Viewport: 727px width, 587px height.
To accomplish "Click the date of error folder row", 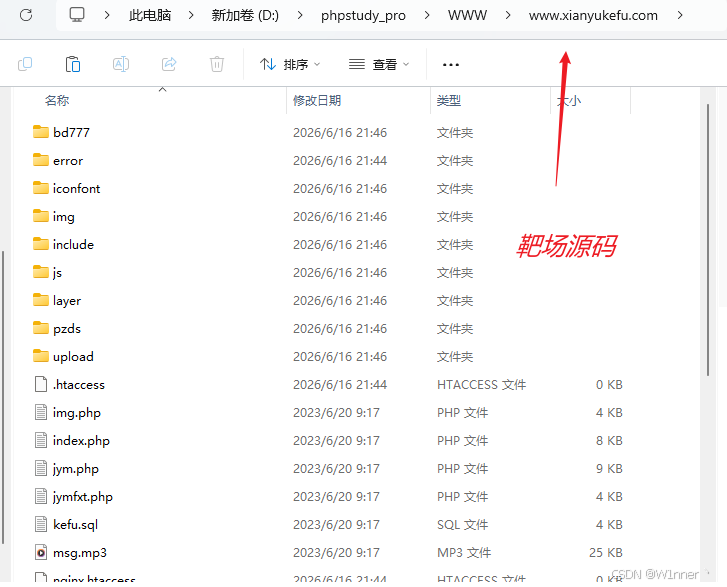I will point(340,160).
